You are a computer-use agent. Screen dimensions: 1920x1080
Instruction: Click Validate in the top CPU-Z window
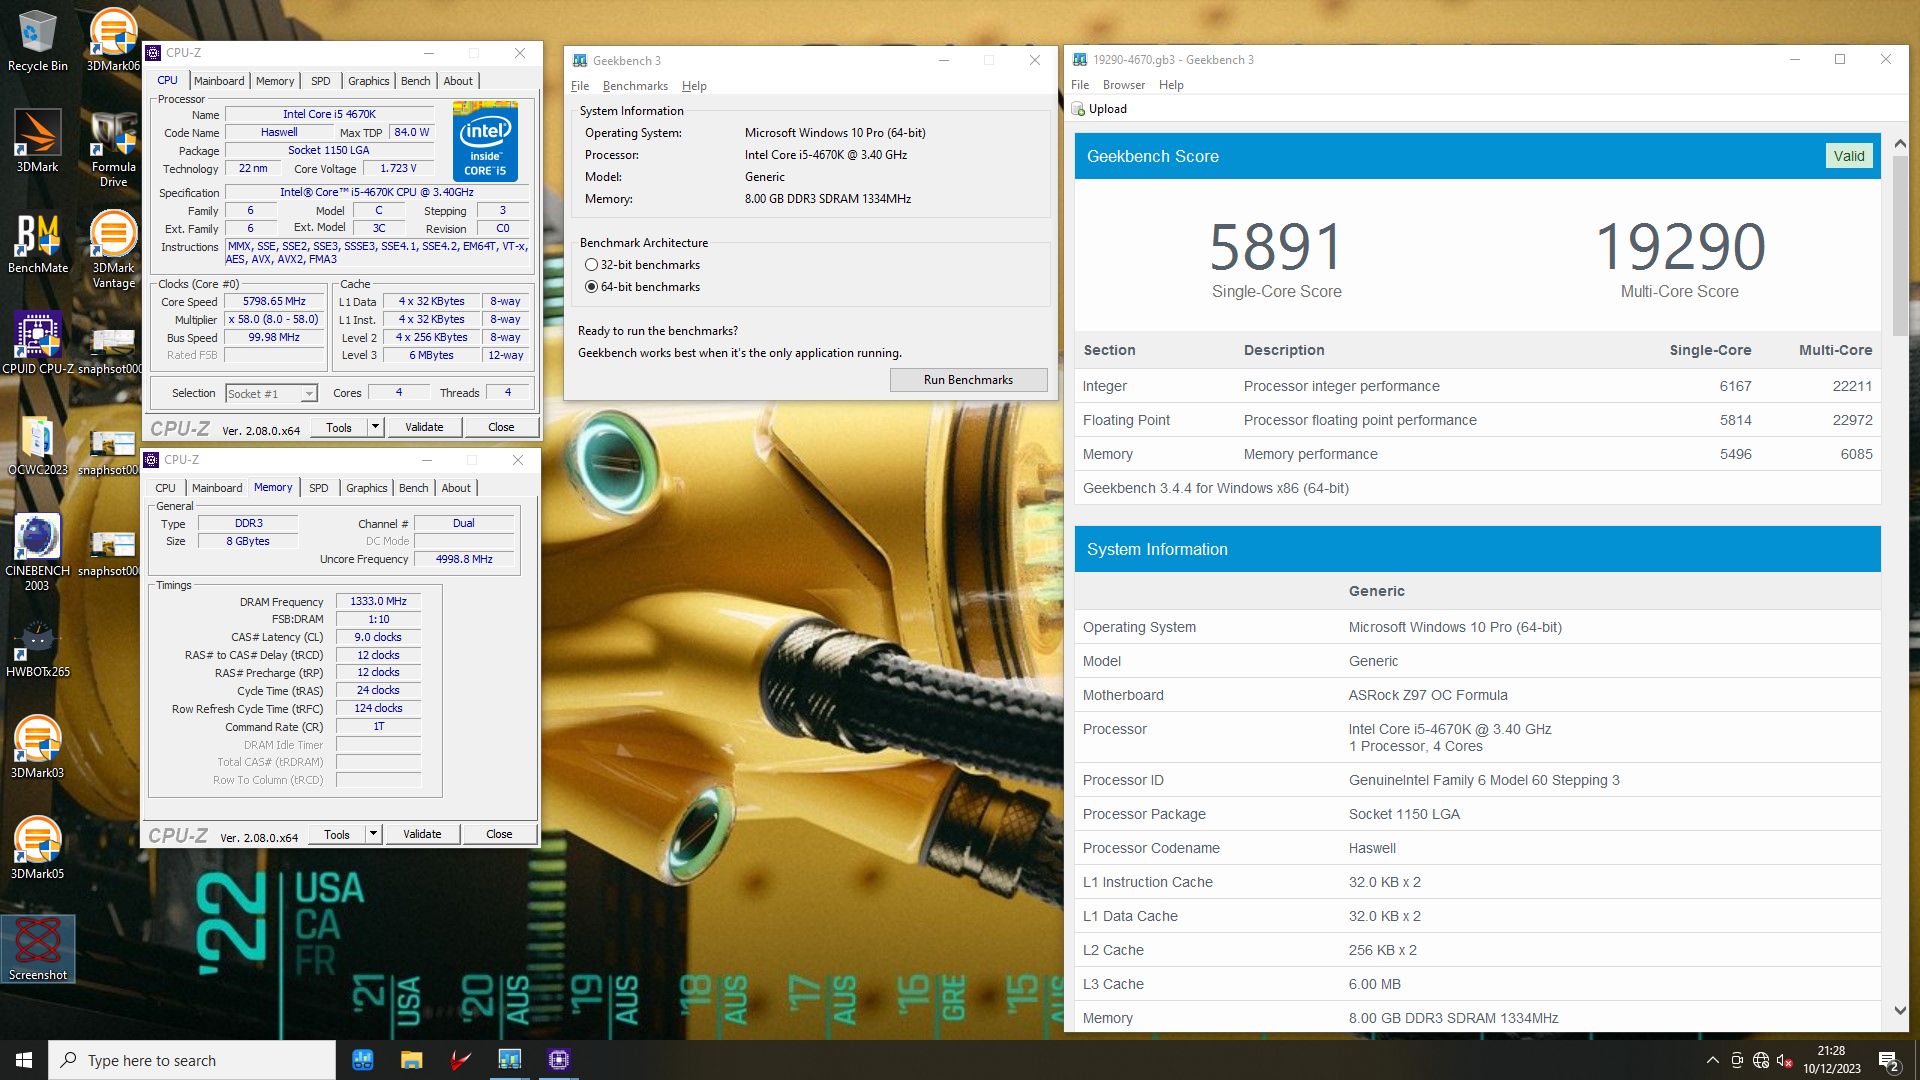pyautogui.click(x=424, y=427)
